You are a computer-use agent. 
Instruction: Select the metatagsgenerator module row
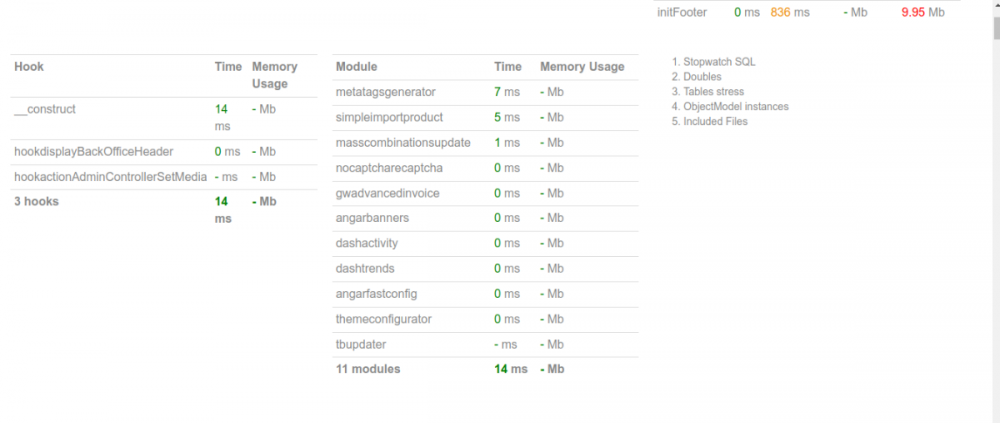(x=386, y=92)
